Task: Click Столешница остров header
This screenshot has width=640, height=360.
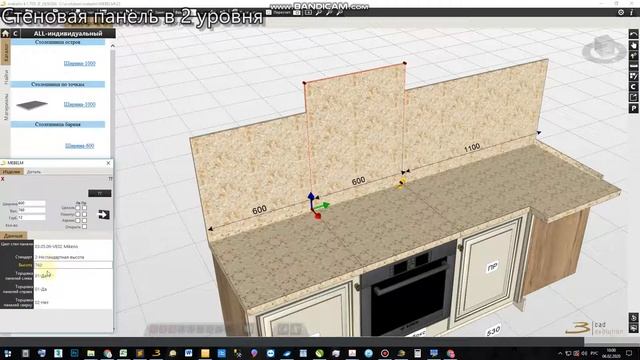Action: tap(58, 42)
